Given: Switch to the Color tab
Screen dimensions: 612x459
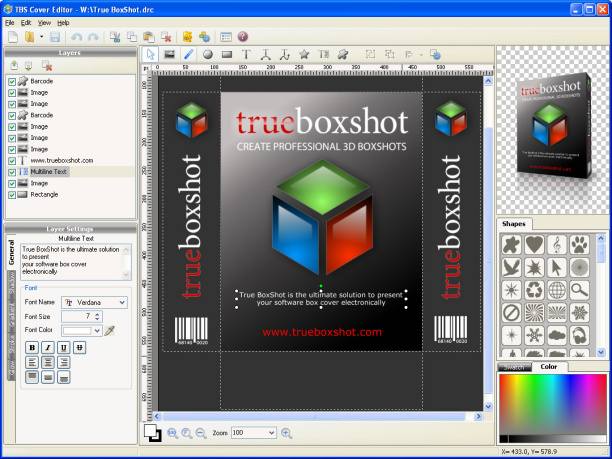Looking at the screenshot, I should pyautogui.click(x=549, y=366).
